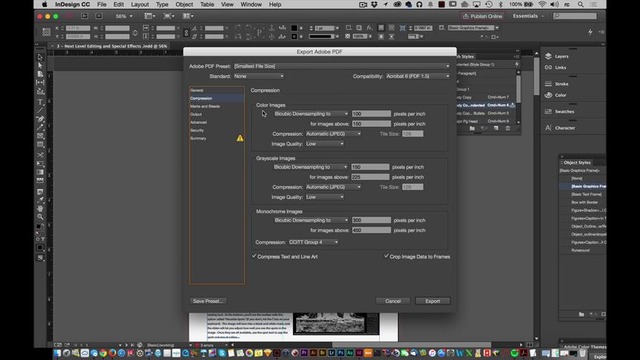
Task: Switch to the Advanced section
Action: [x=217, y=122]
